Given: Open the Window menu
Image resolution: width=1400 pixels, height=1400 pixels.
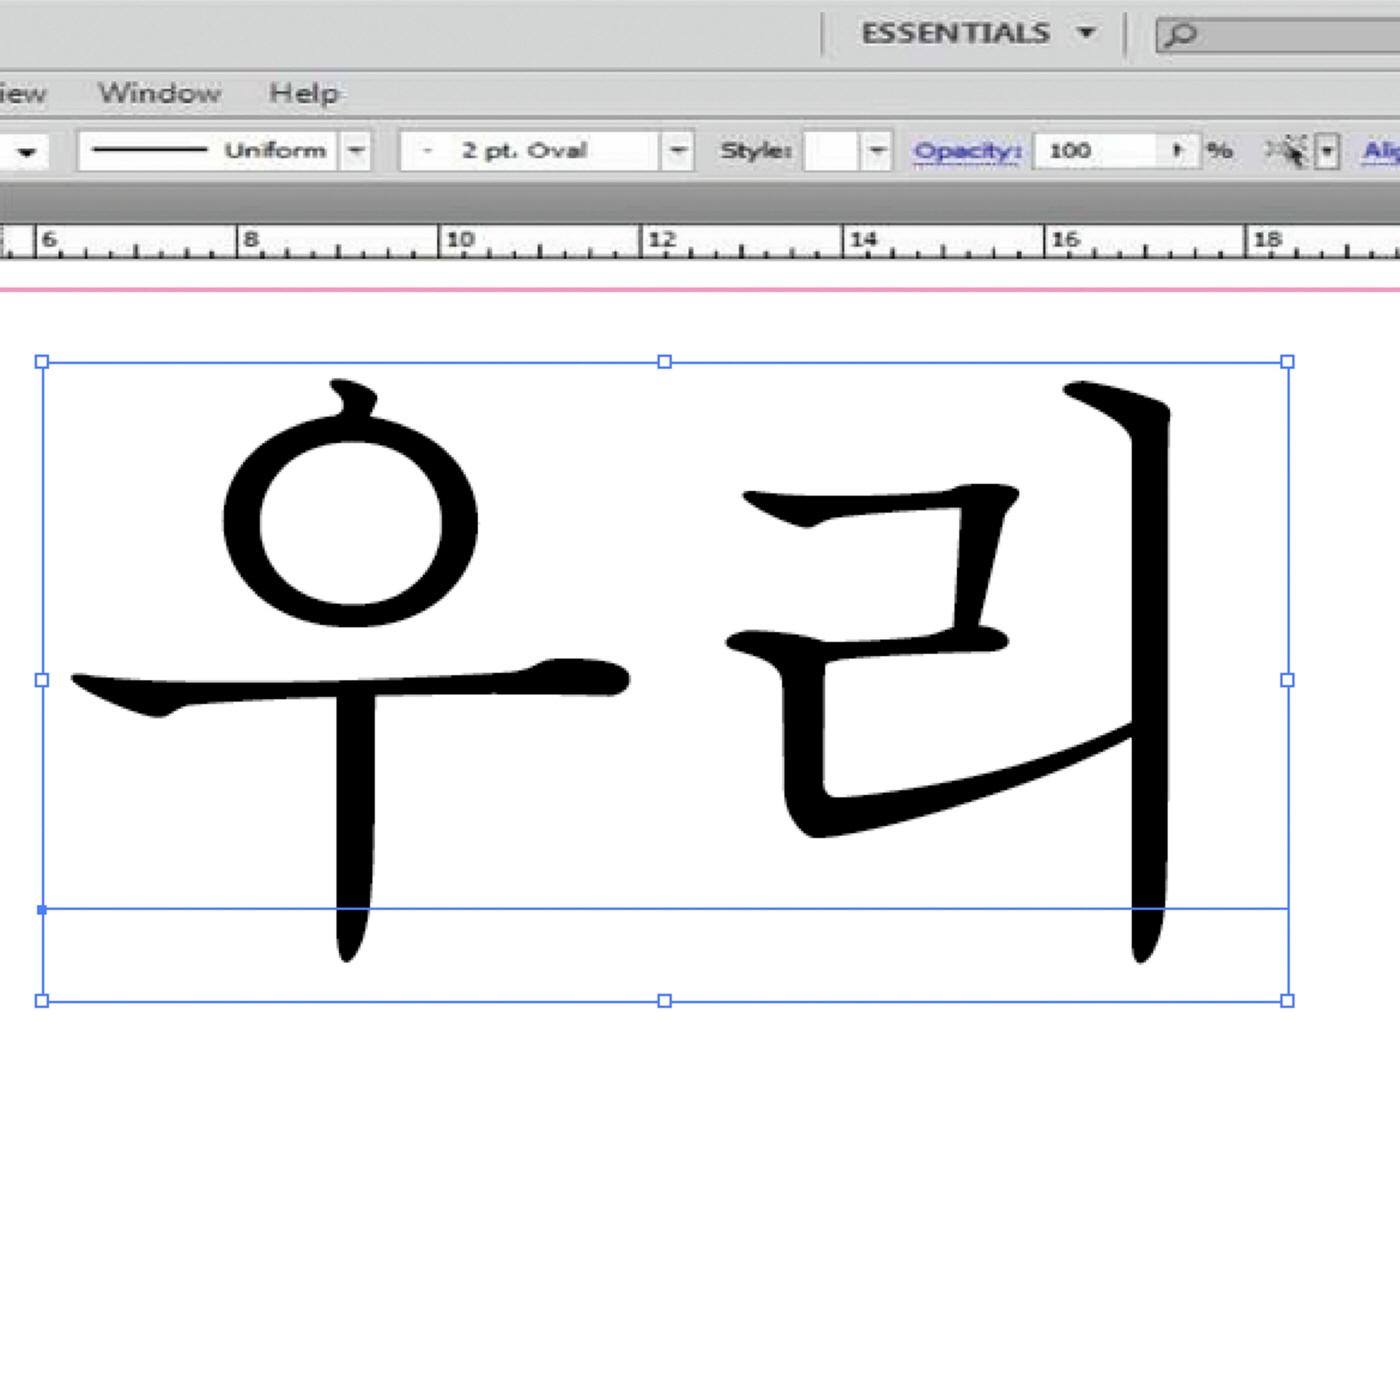Looking at the screenshot, I should click(x=159, y=93).
